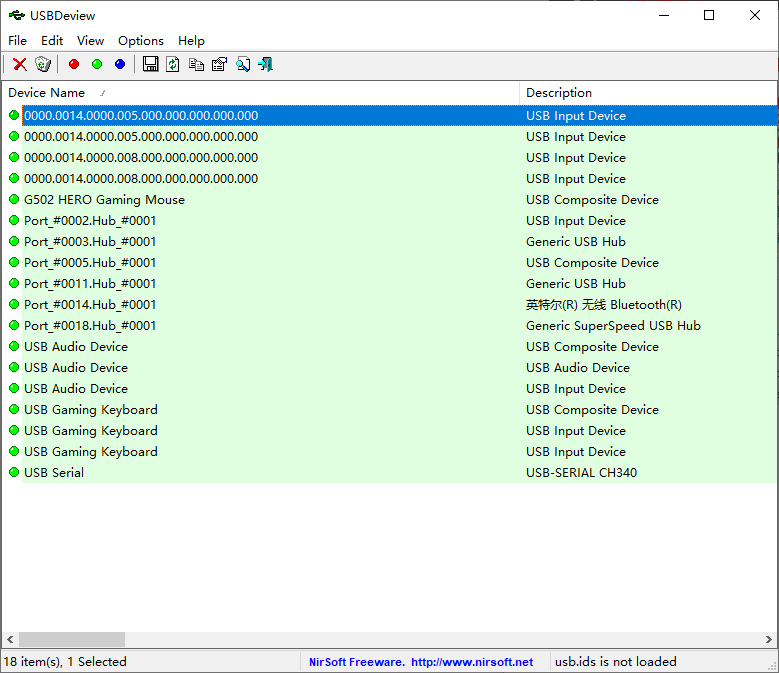
Task: Click USB Composite Device description of G502 mouse
Action: pyautogui.click(x=592, y=200)
